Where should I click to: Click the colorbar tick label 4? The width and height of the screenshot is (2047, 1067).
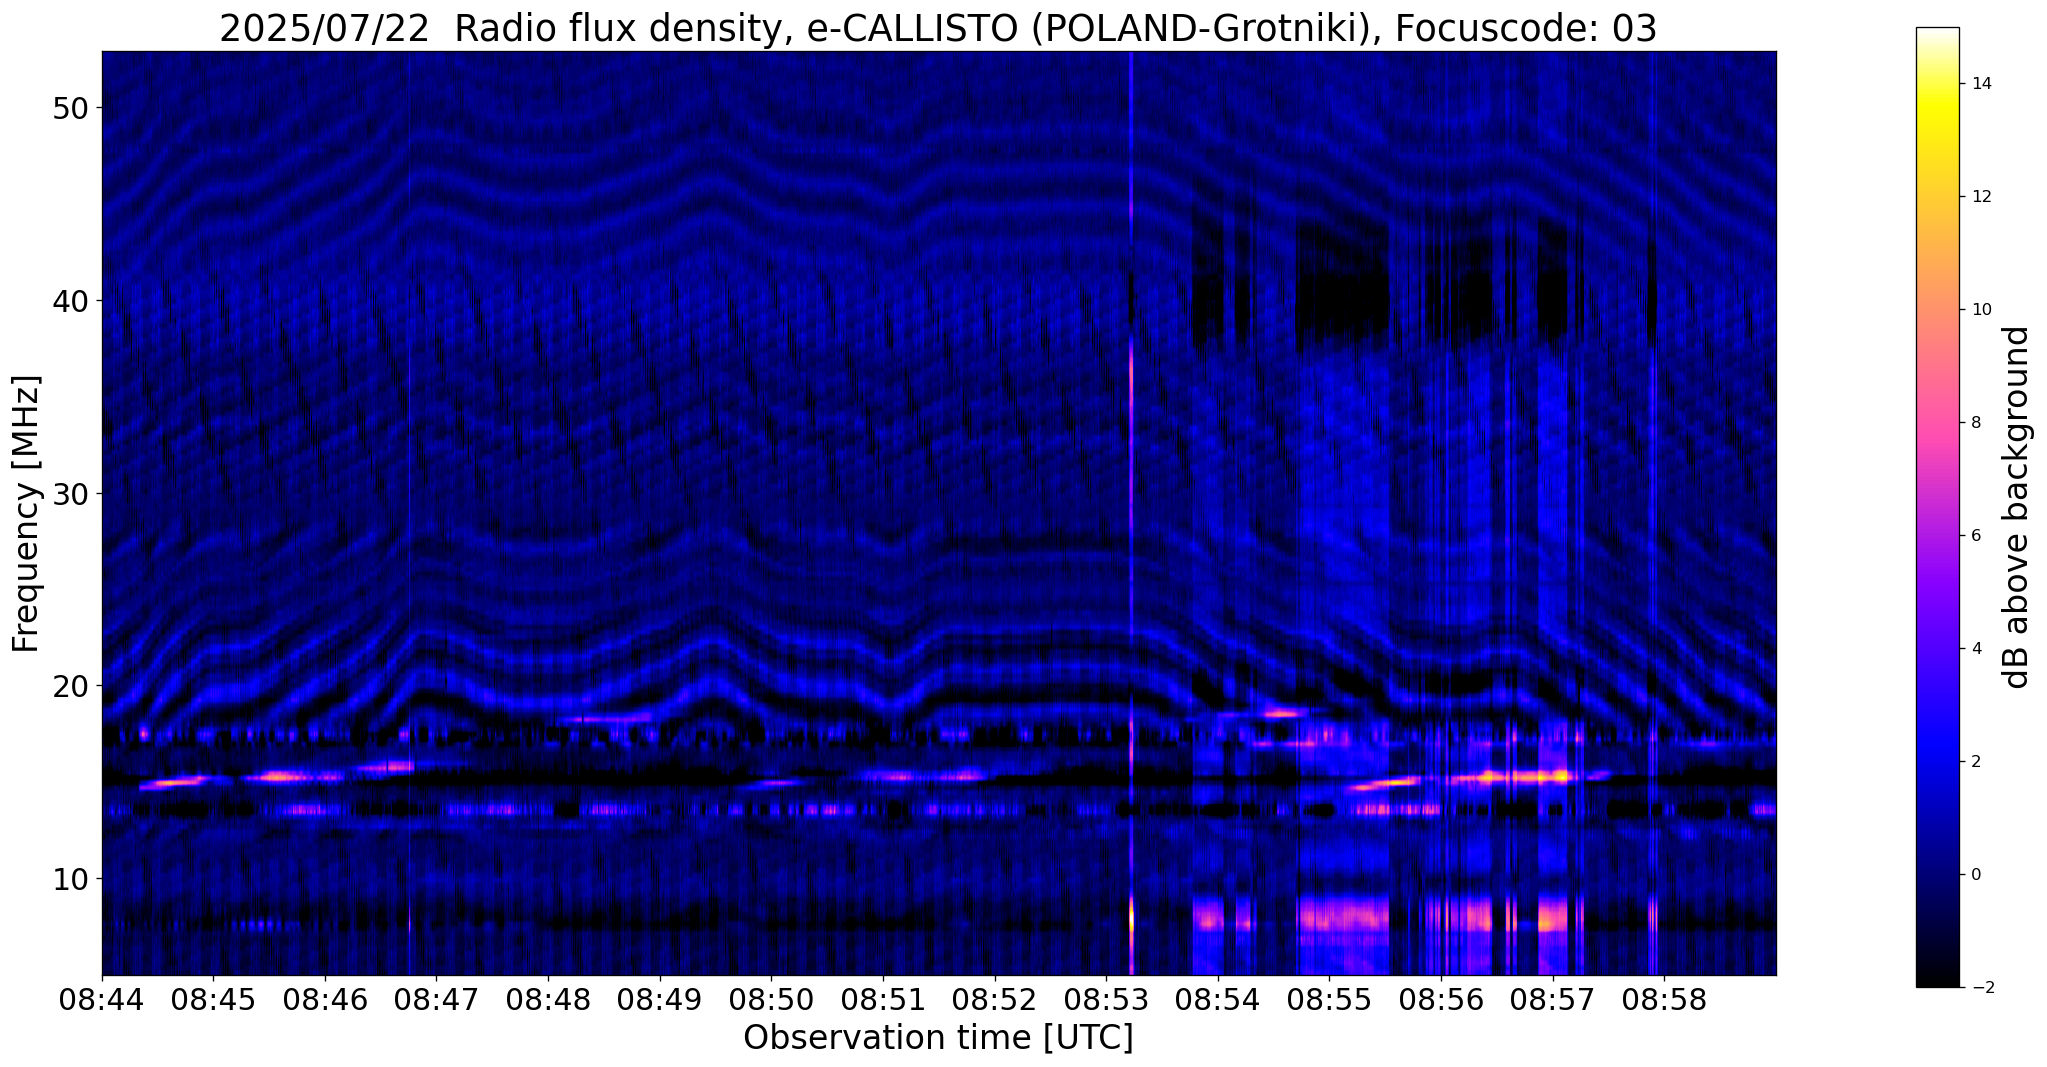tap(1975, 649)
